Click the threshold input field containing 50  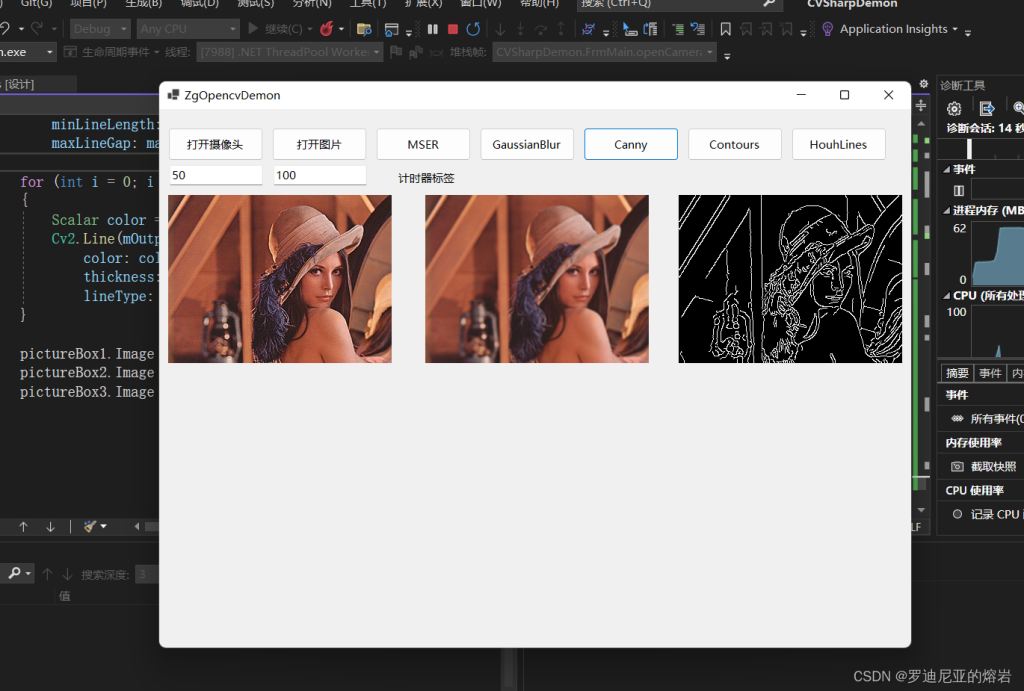216,175
